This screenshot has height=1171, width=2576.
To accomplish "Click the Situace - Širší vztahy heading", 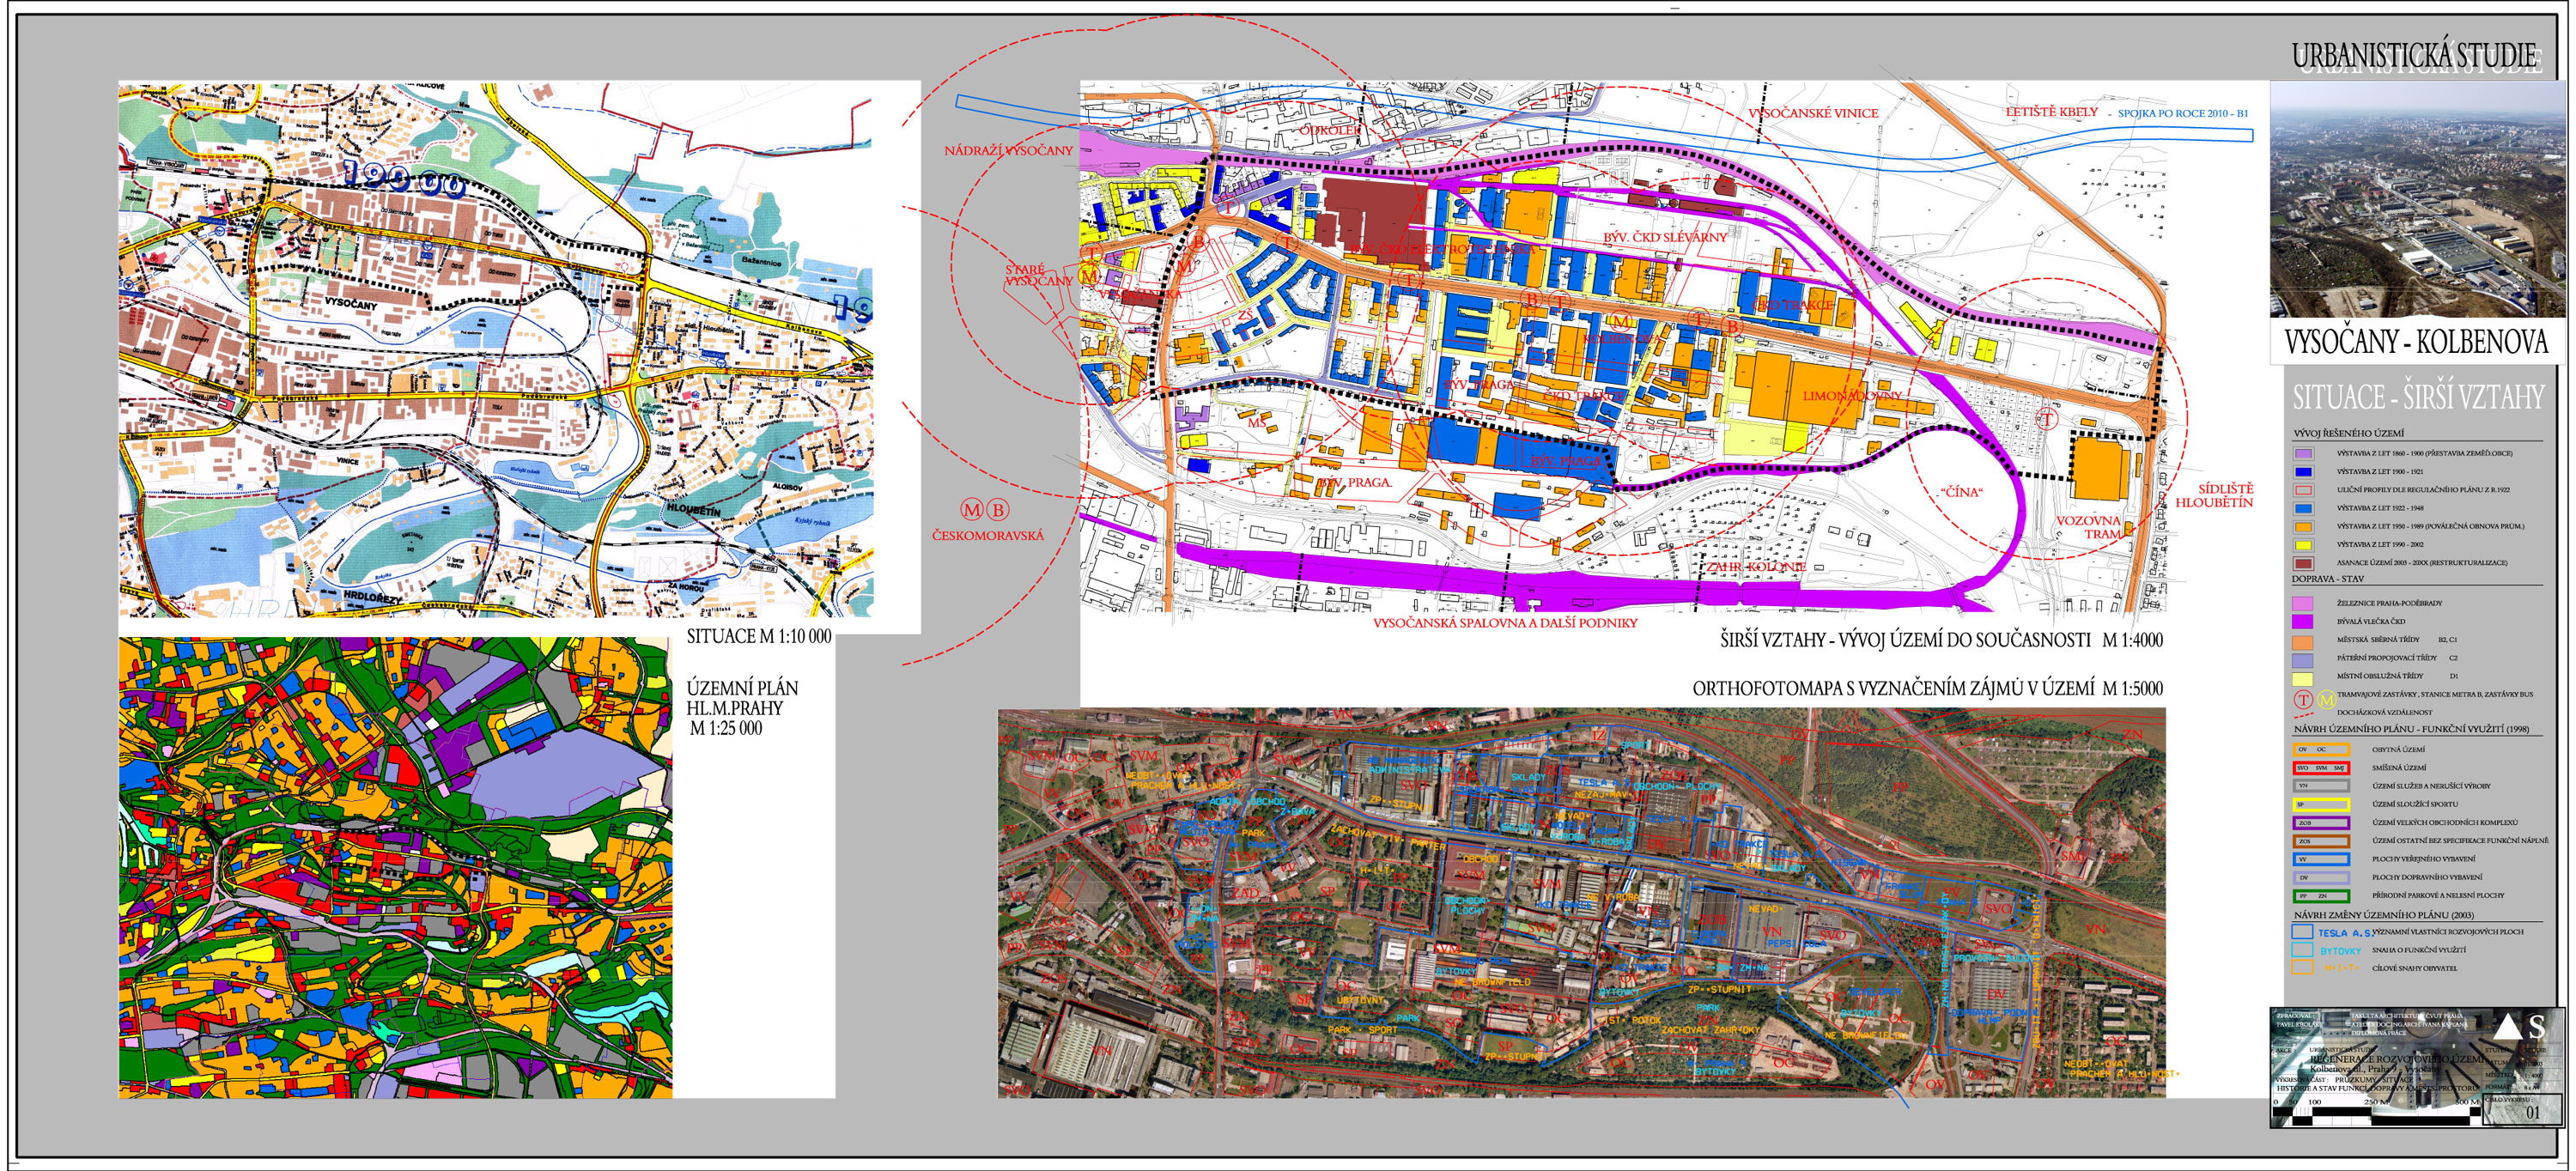I will (2418, 397).
